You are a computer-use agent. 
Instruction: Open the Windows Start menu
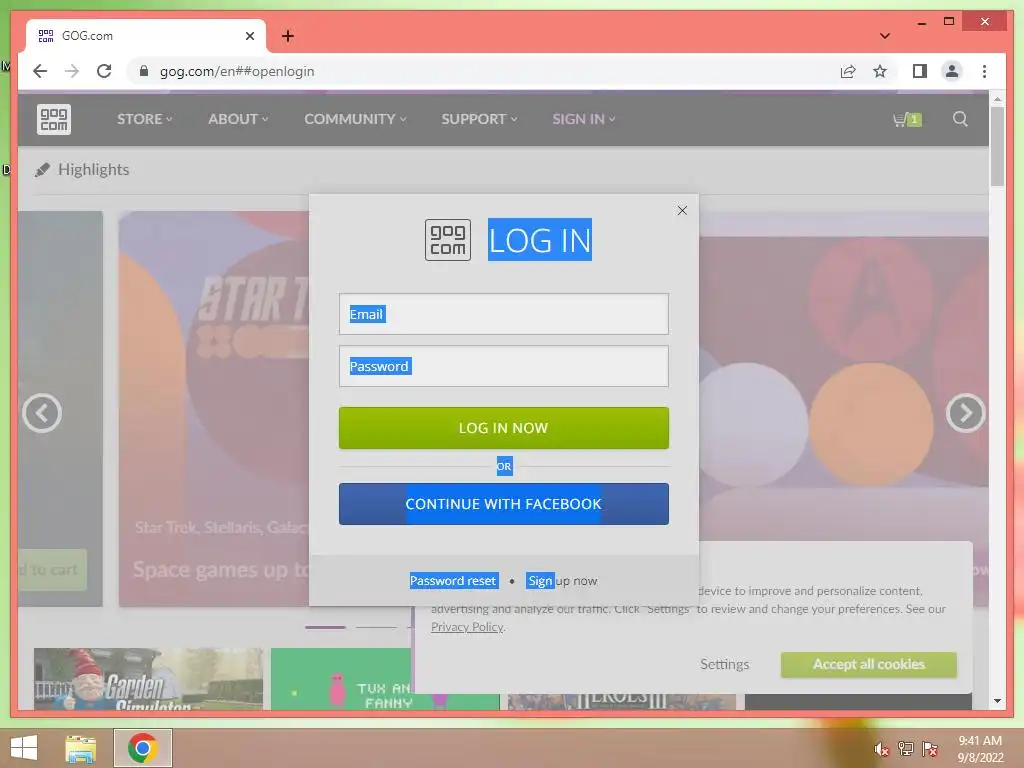[x=24, y=748]
